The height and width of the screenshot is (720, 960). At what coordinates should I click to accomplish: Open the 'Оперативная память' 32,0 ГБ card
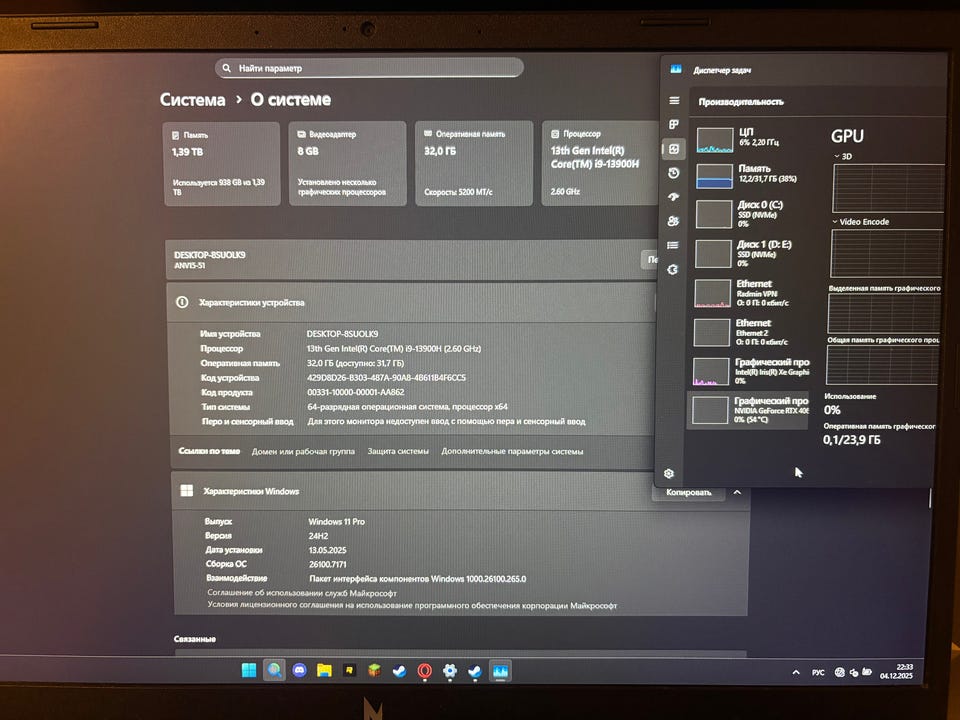[x=474, y=163]
